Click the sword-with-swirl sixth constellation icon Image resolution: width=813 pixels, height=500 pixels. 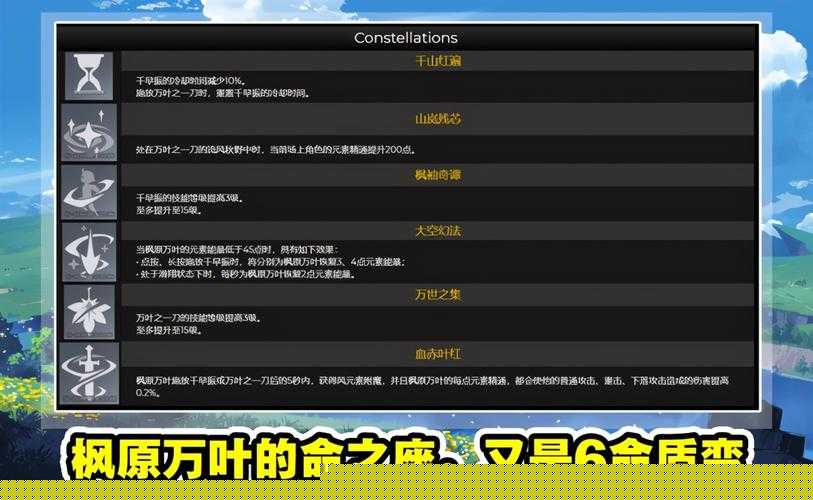(89, 373)
